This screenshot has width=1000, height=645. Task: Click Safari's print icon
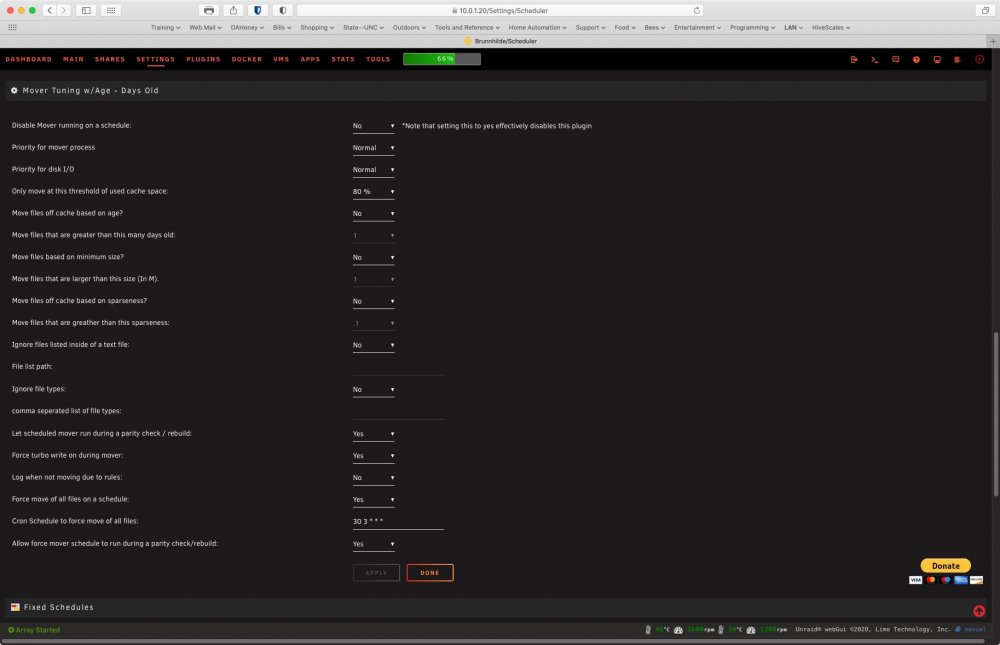click(x=209, y=10)
